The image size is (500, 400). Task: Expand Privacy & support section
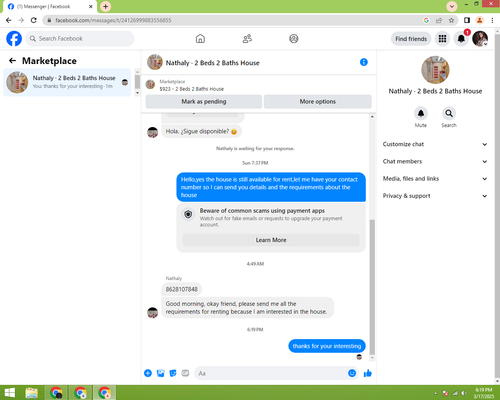435,196
